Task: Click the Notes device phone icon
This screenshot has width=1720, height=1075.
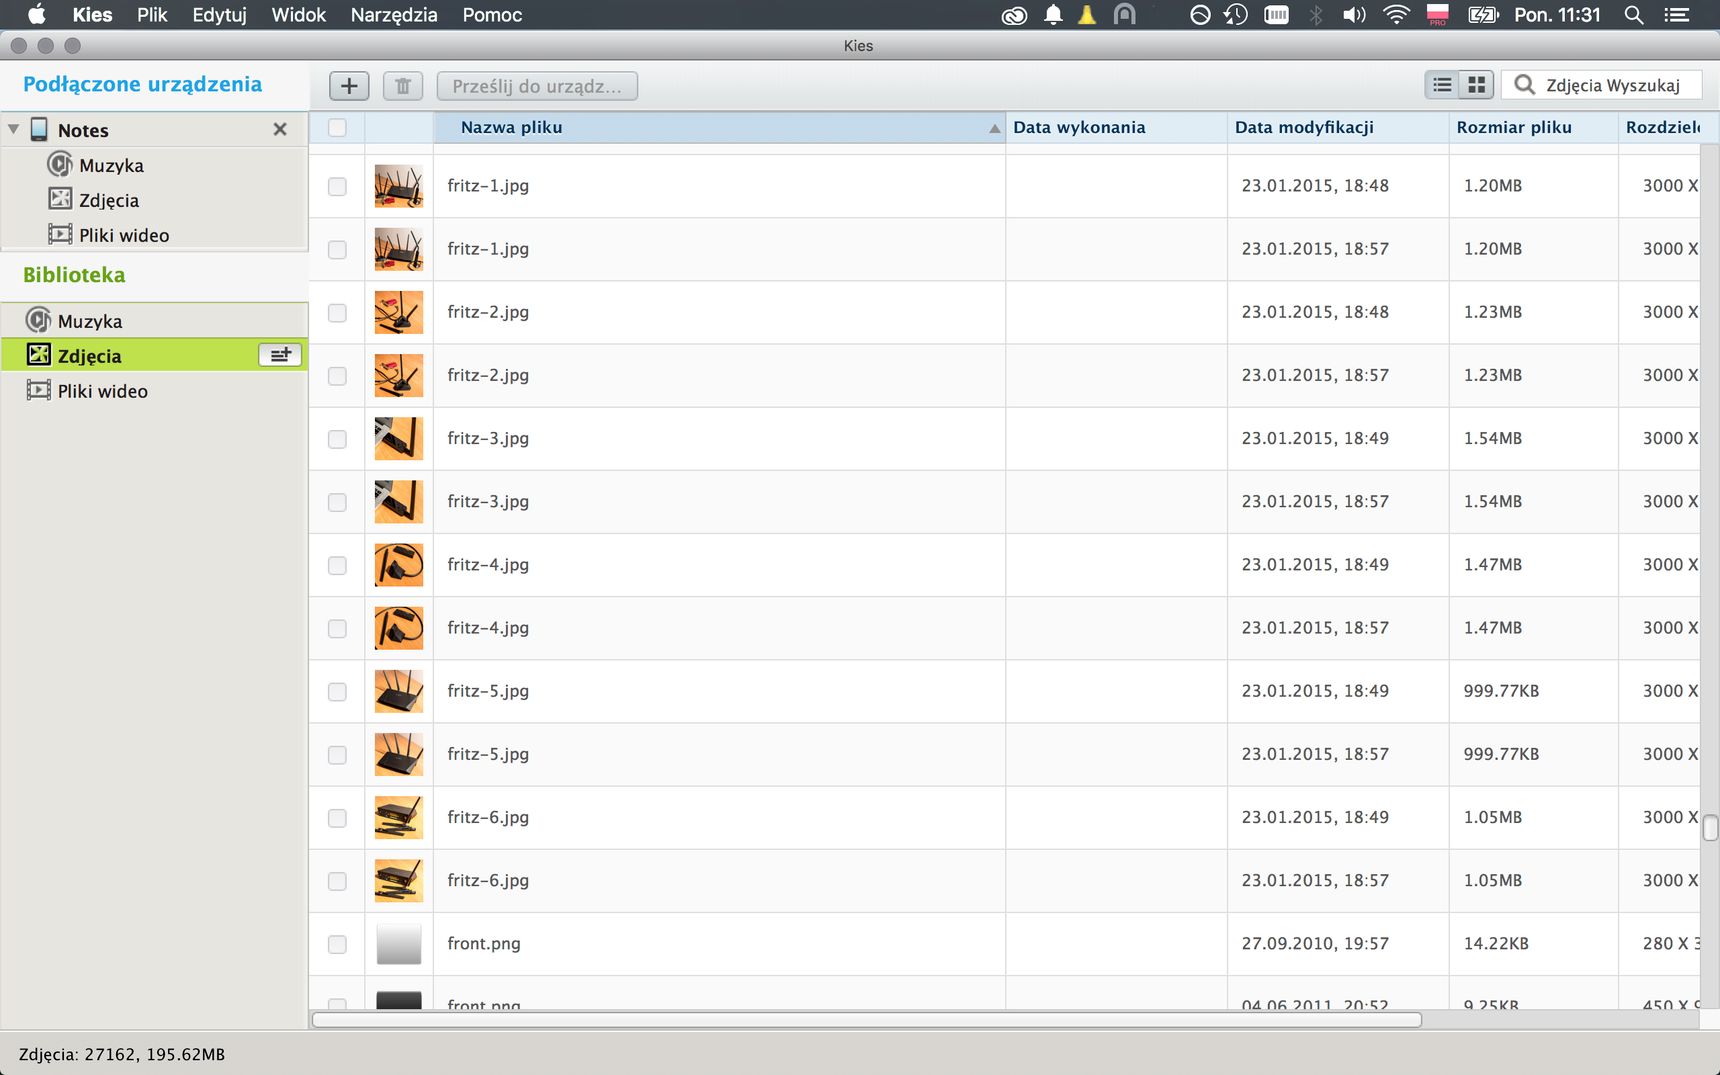Action: coord(39,129)
